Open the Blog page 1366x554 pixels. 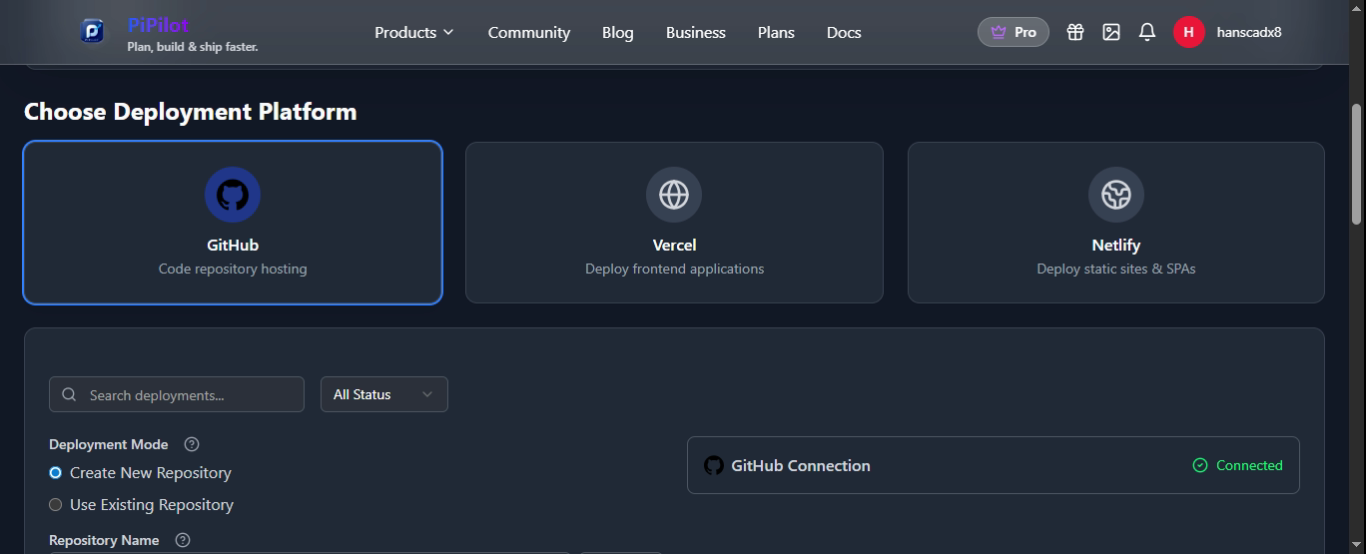618,32
